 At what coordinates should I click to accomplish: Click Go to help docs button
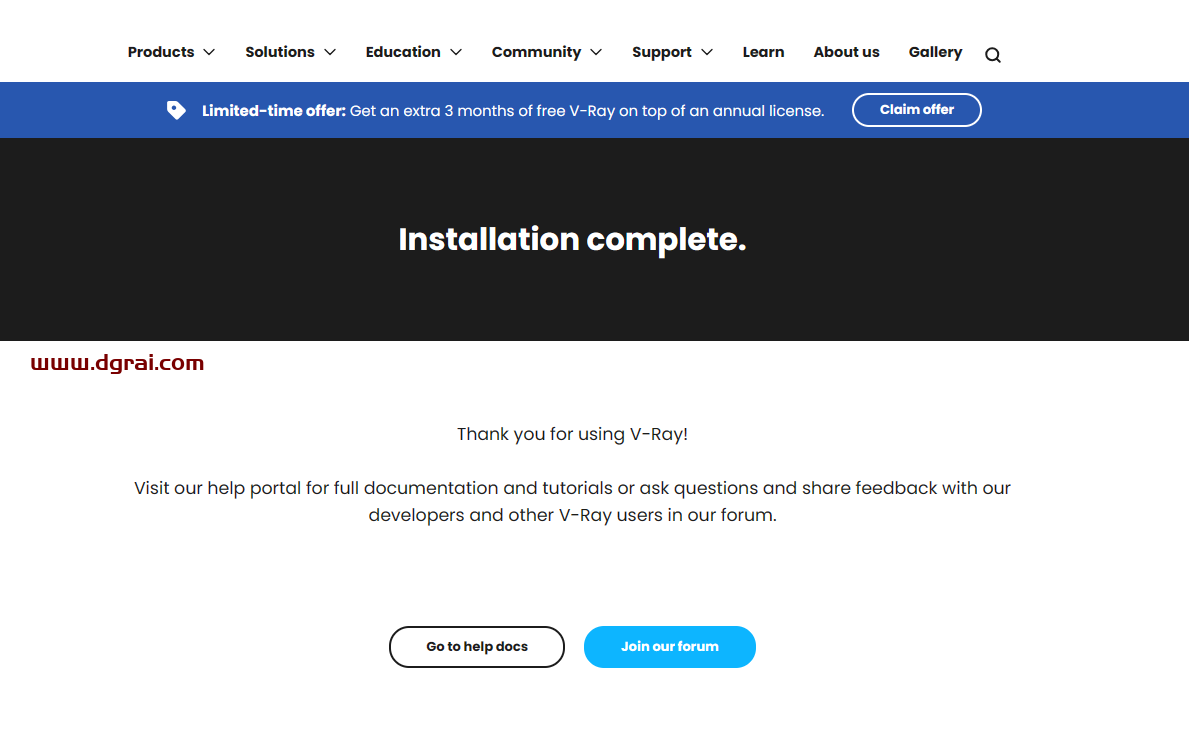477,647
